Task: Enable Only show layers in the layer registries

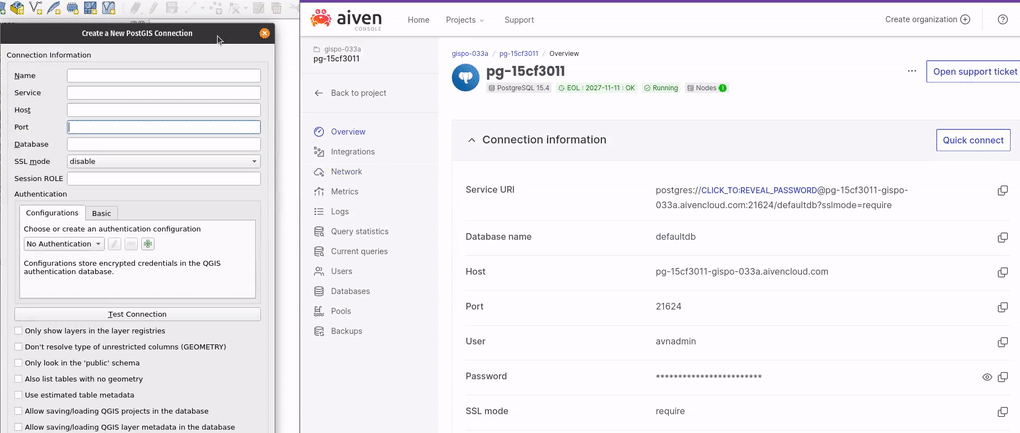Action: pos(18,331)
